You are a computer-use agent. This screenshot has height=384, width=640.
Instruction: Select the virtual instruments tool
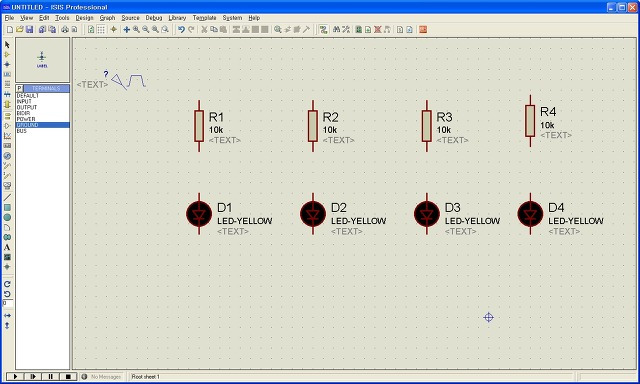(7, 186)
